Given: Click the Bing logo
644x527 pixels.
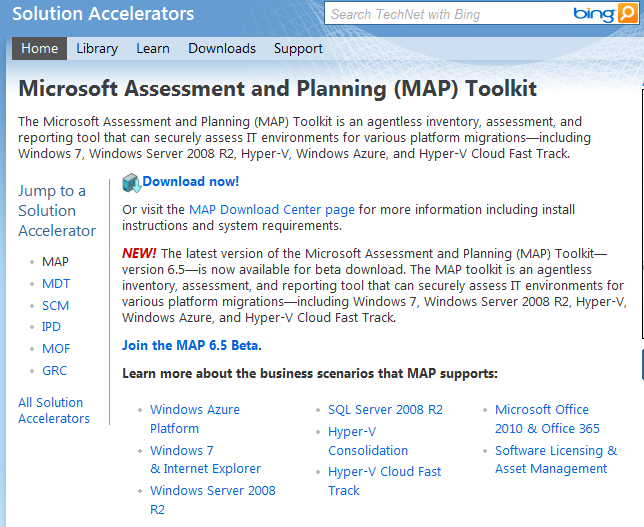Looking at the screenshot, I should click(594, 14).
